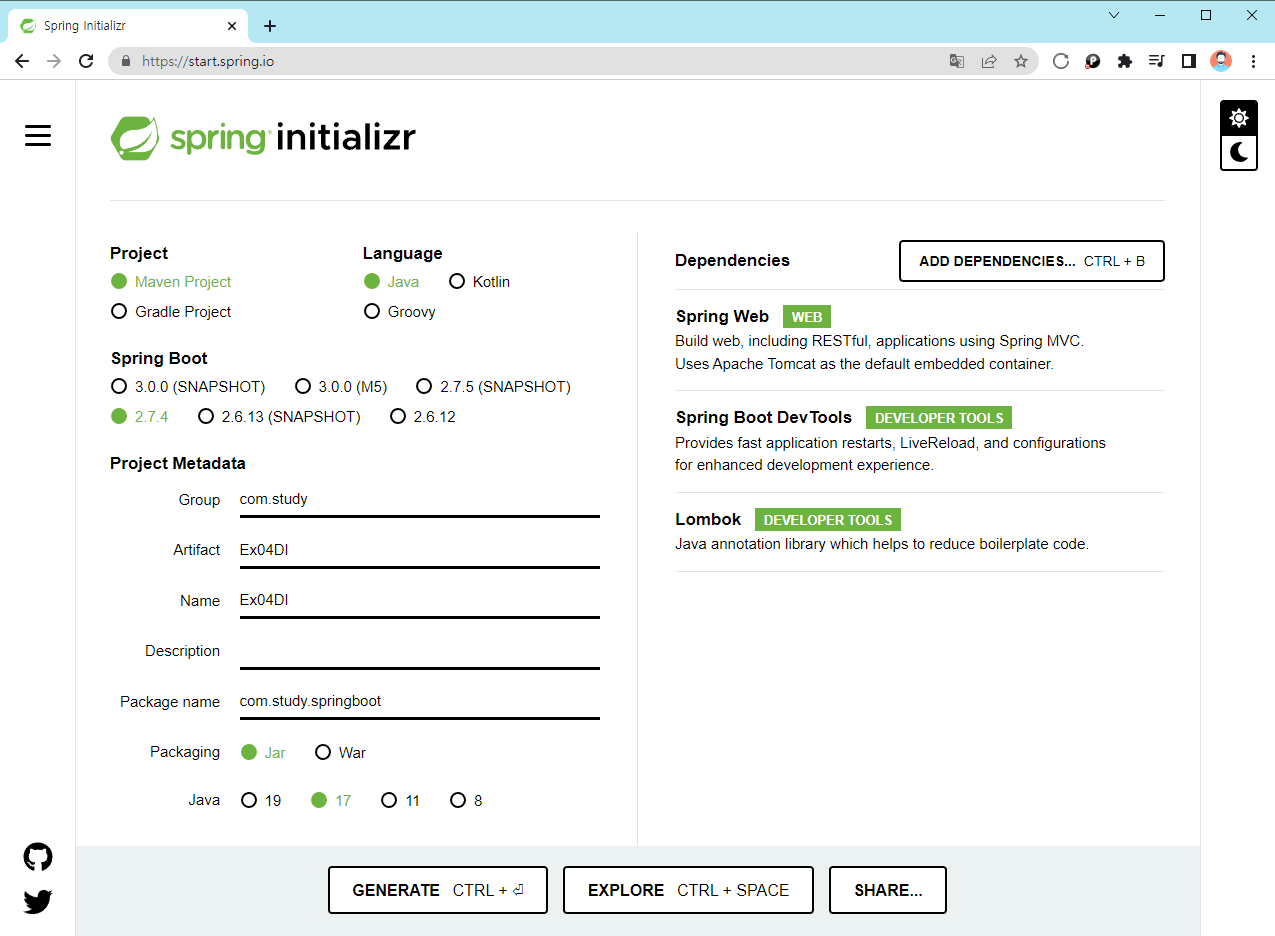The image size is (1275, 936).
Task: Open the hamburger menu on the left
Action: 38,136
